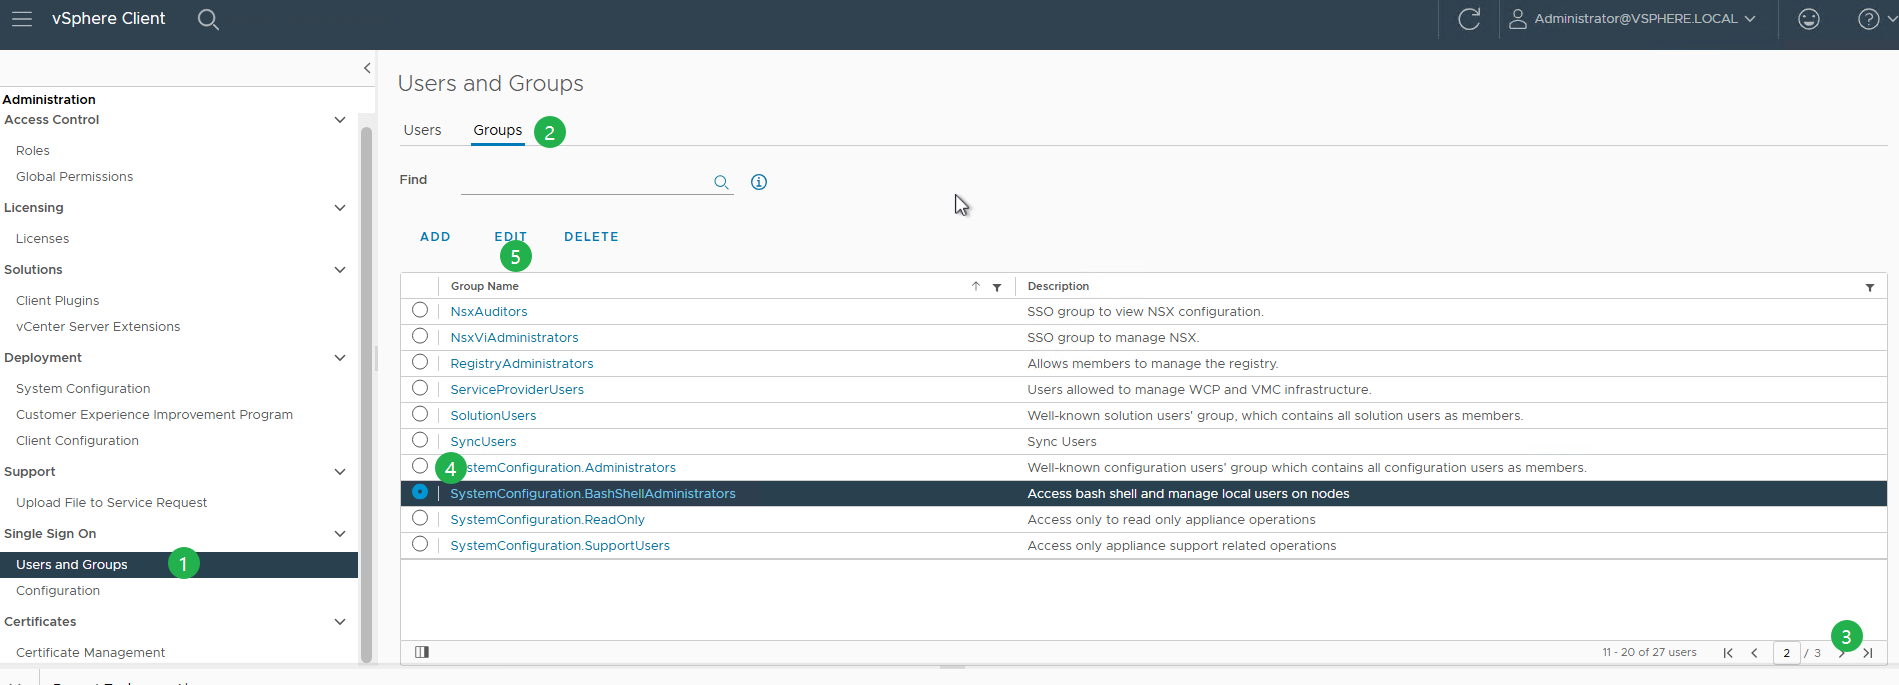
Task: Click the DELETE button
Action: tap(591, 237)
